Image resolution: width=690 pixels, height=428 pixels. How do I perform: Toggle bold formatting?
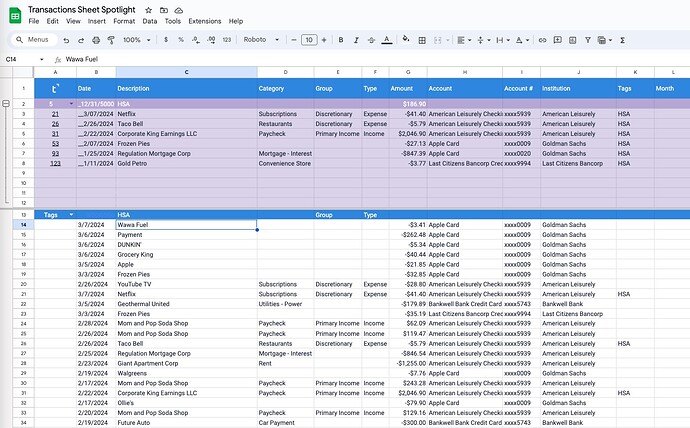pos(341,40)
